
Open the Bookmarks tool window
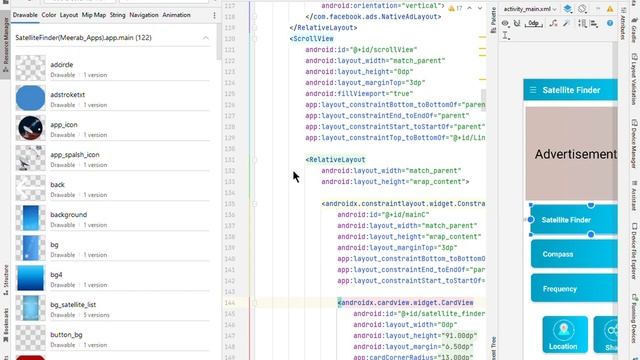click(5, 326)
